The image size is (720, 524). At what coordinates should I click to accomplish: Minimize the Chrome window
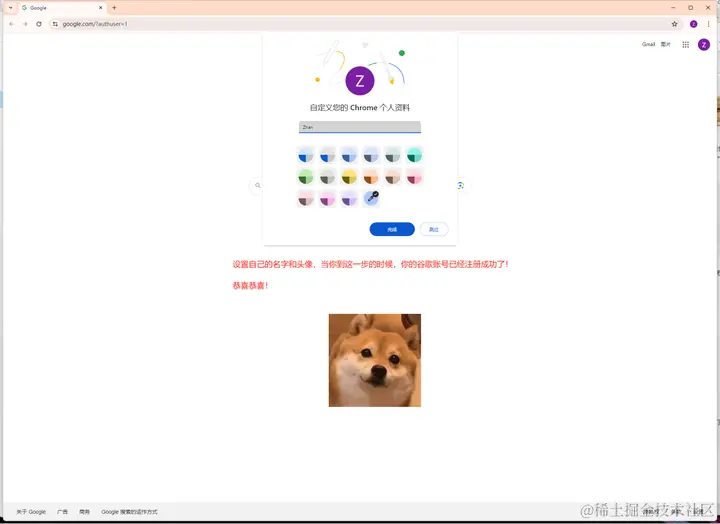tap(673, 8)
